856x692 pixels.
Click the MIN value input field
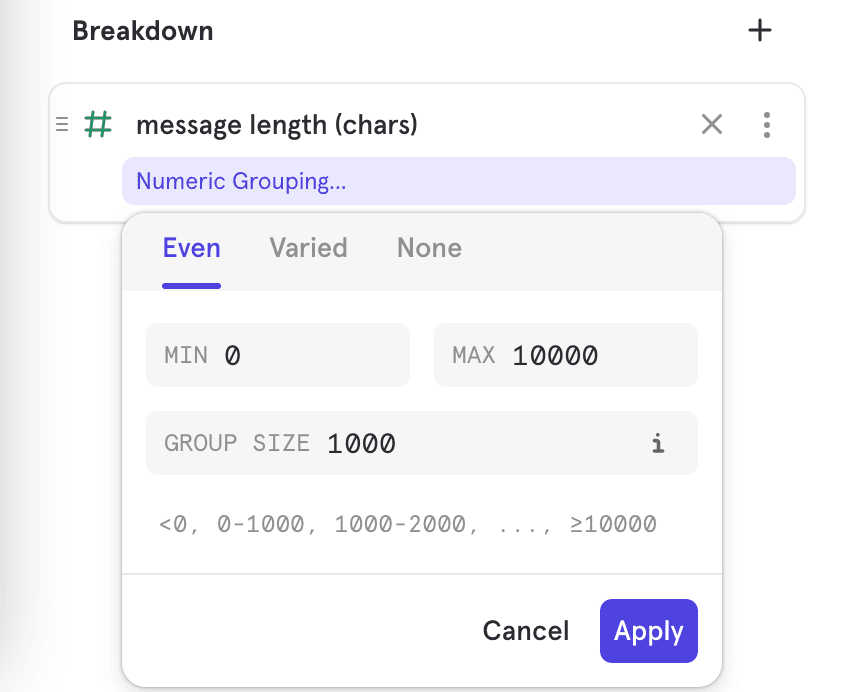coord(300,355)
